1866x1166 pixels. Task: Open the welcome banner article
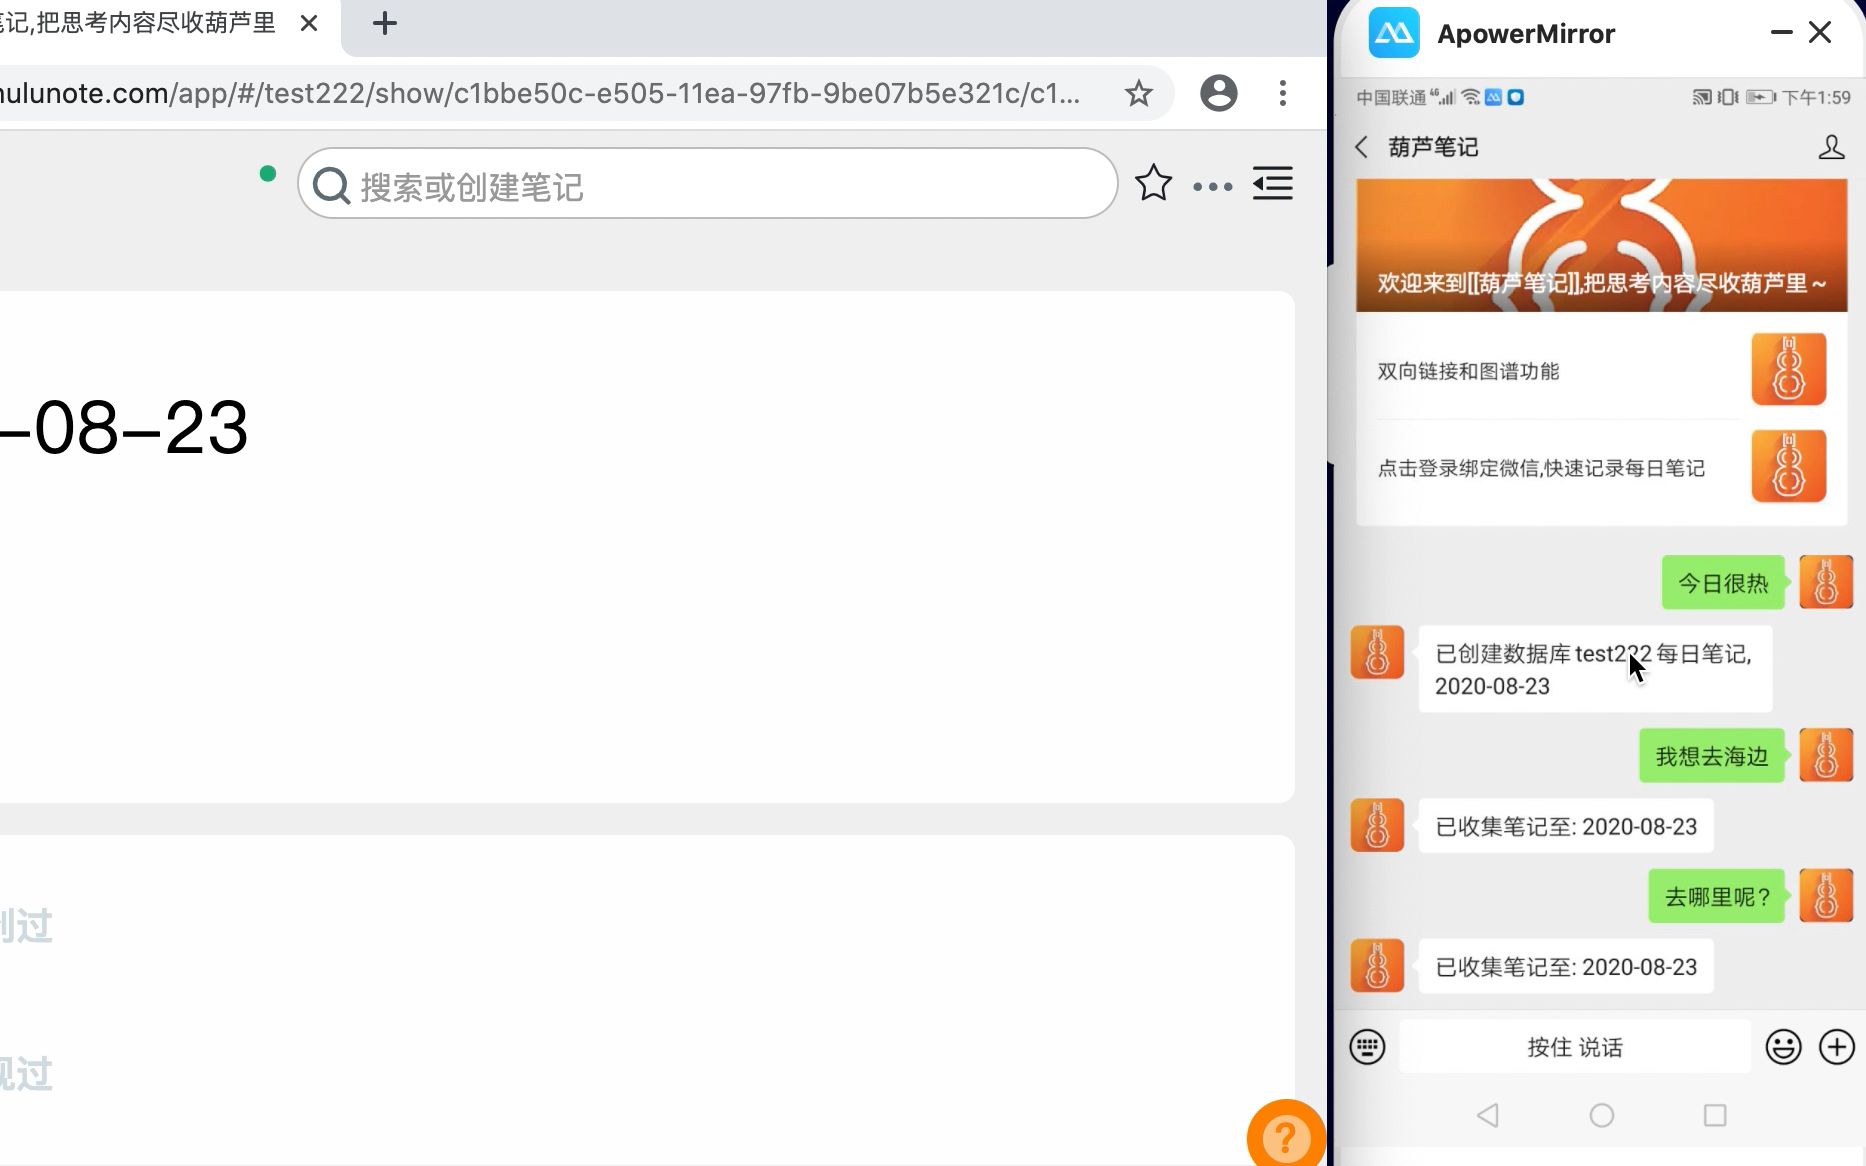tap(1601, 245)
